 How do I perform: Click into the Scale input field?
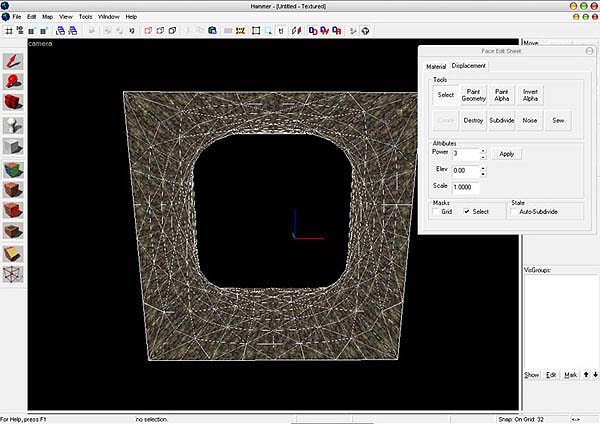tap(466, 187)
